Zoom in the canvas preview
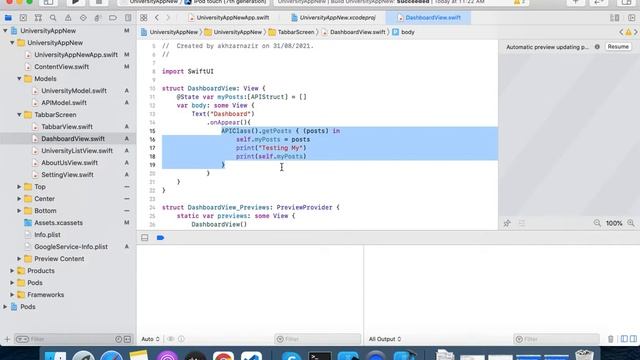The width and height of the screenshot is (640, 360). [631, 223]
